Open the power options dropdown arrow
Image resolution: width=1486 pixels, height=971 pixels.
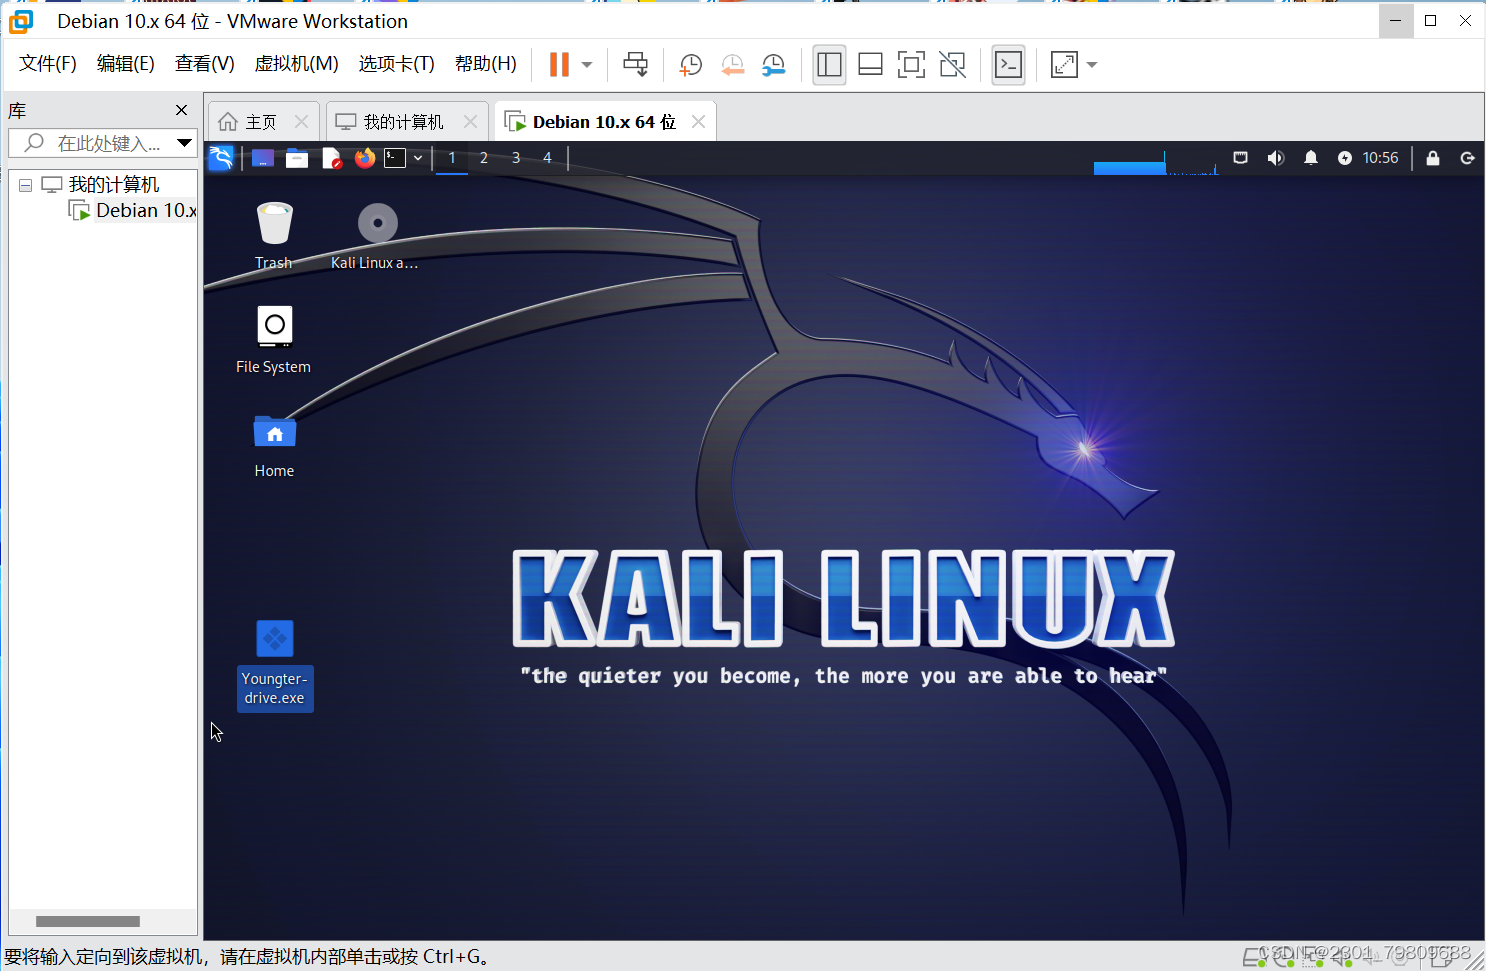click(x=587, y=65)
